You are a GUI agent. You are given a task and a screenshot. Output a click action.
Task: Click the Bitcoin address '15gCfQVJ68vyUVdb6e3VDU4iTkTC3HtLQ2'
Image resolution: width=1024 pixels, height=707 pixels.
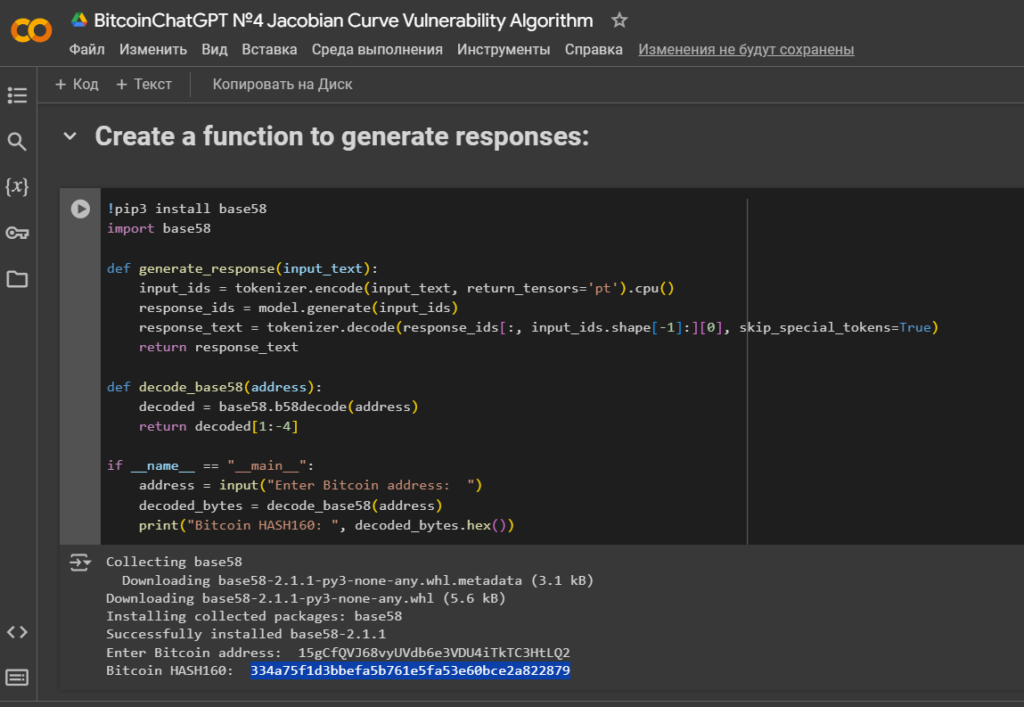click(434, 652)
